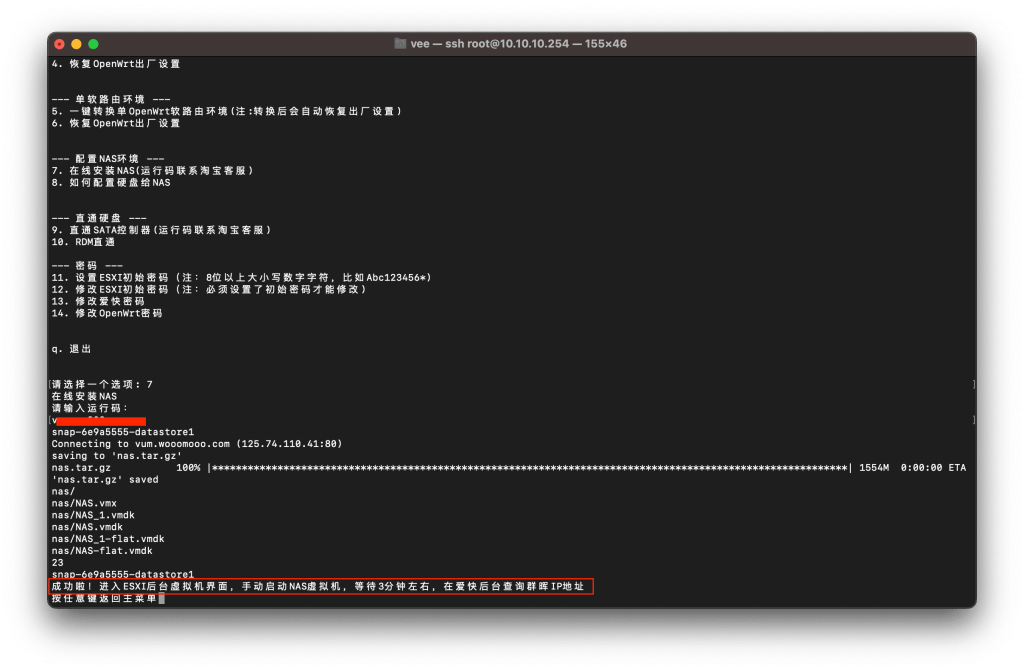
Task: Click menu line 7 在线安装NAS
Action: [x=152, y=170]
